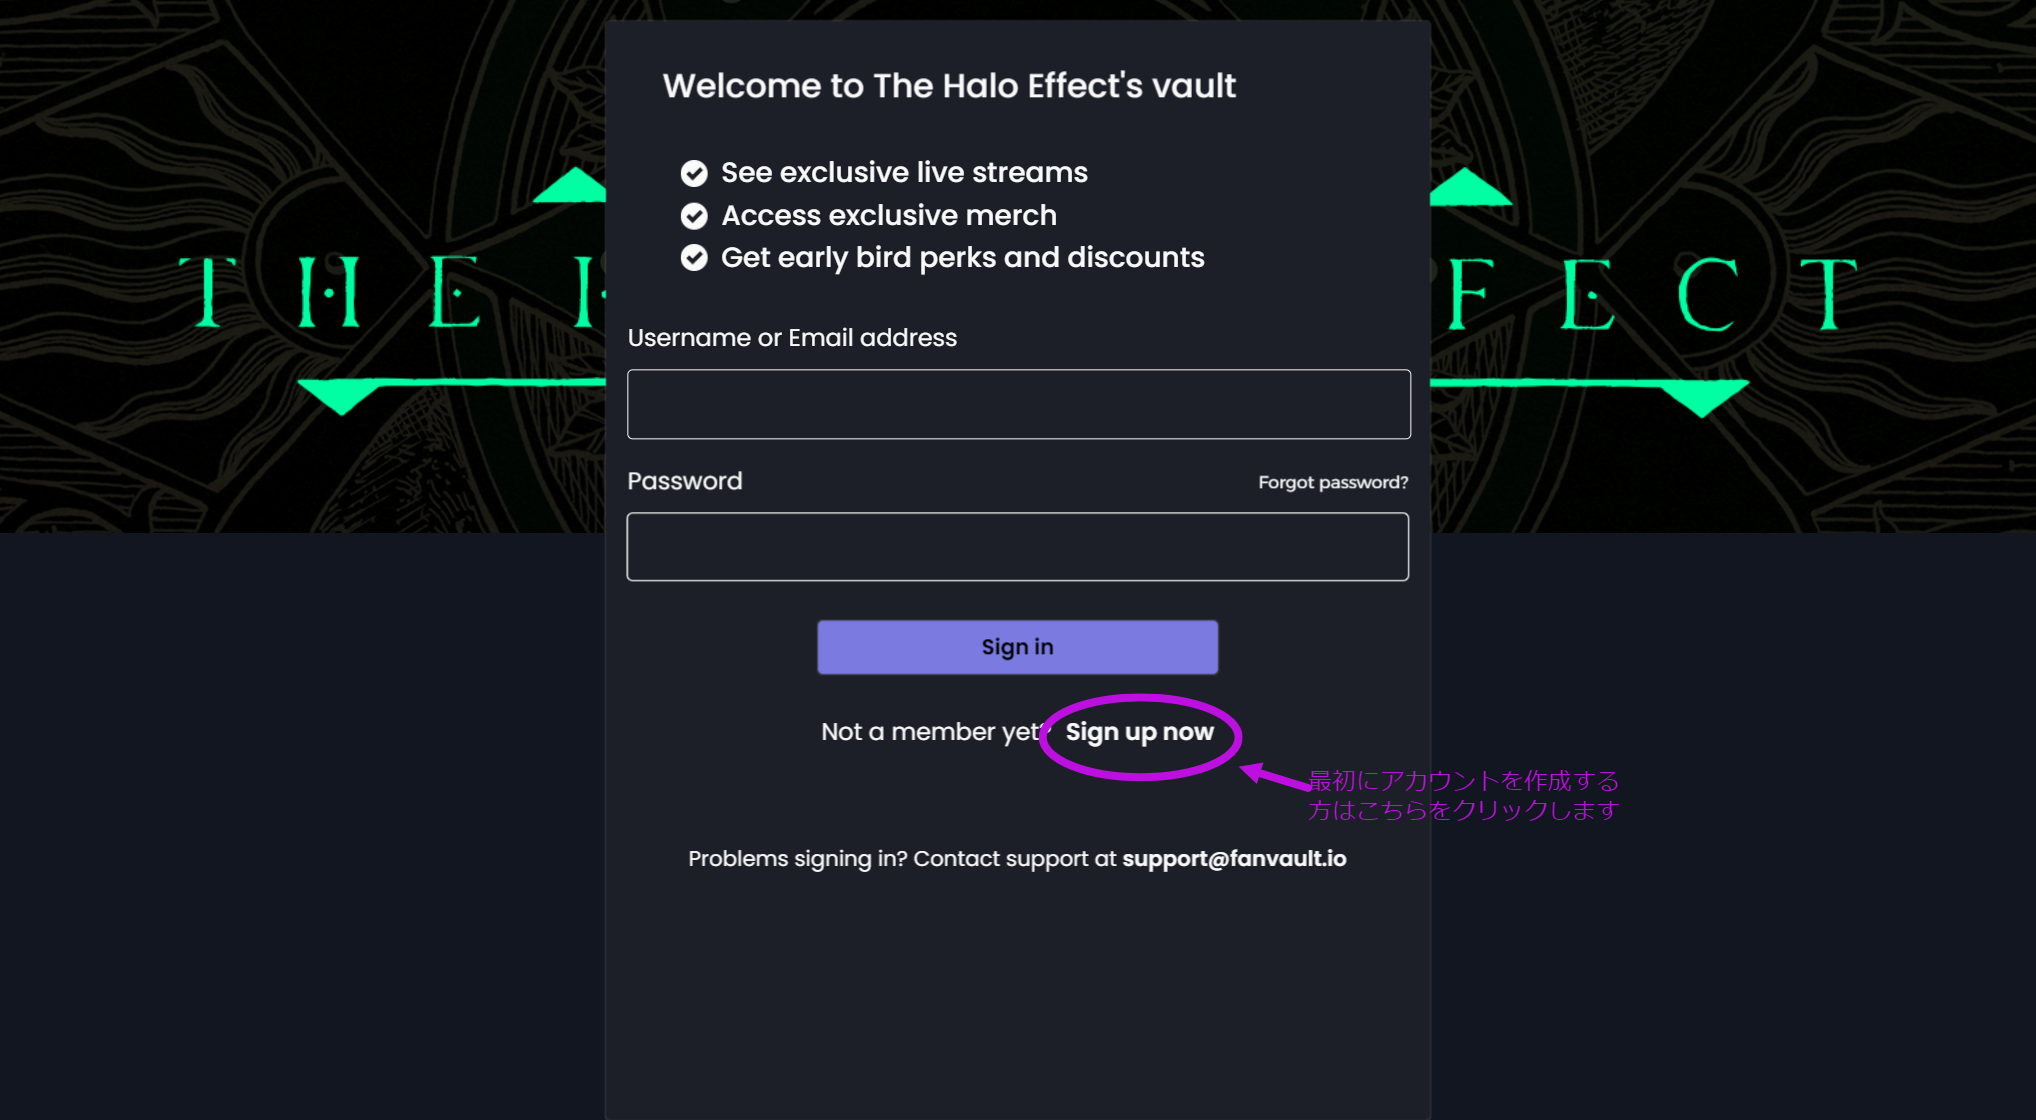This screenshot has width=2036, height=1120.
Task: Click the Username or Email address label
Action: pyautogui.click(x=792, y=338)
